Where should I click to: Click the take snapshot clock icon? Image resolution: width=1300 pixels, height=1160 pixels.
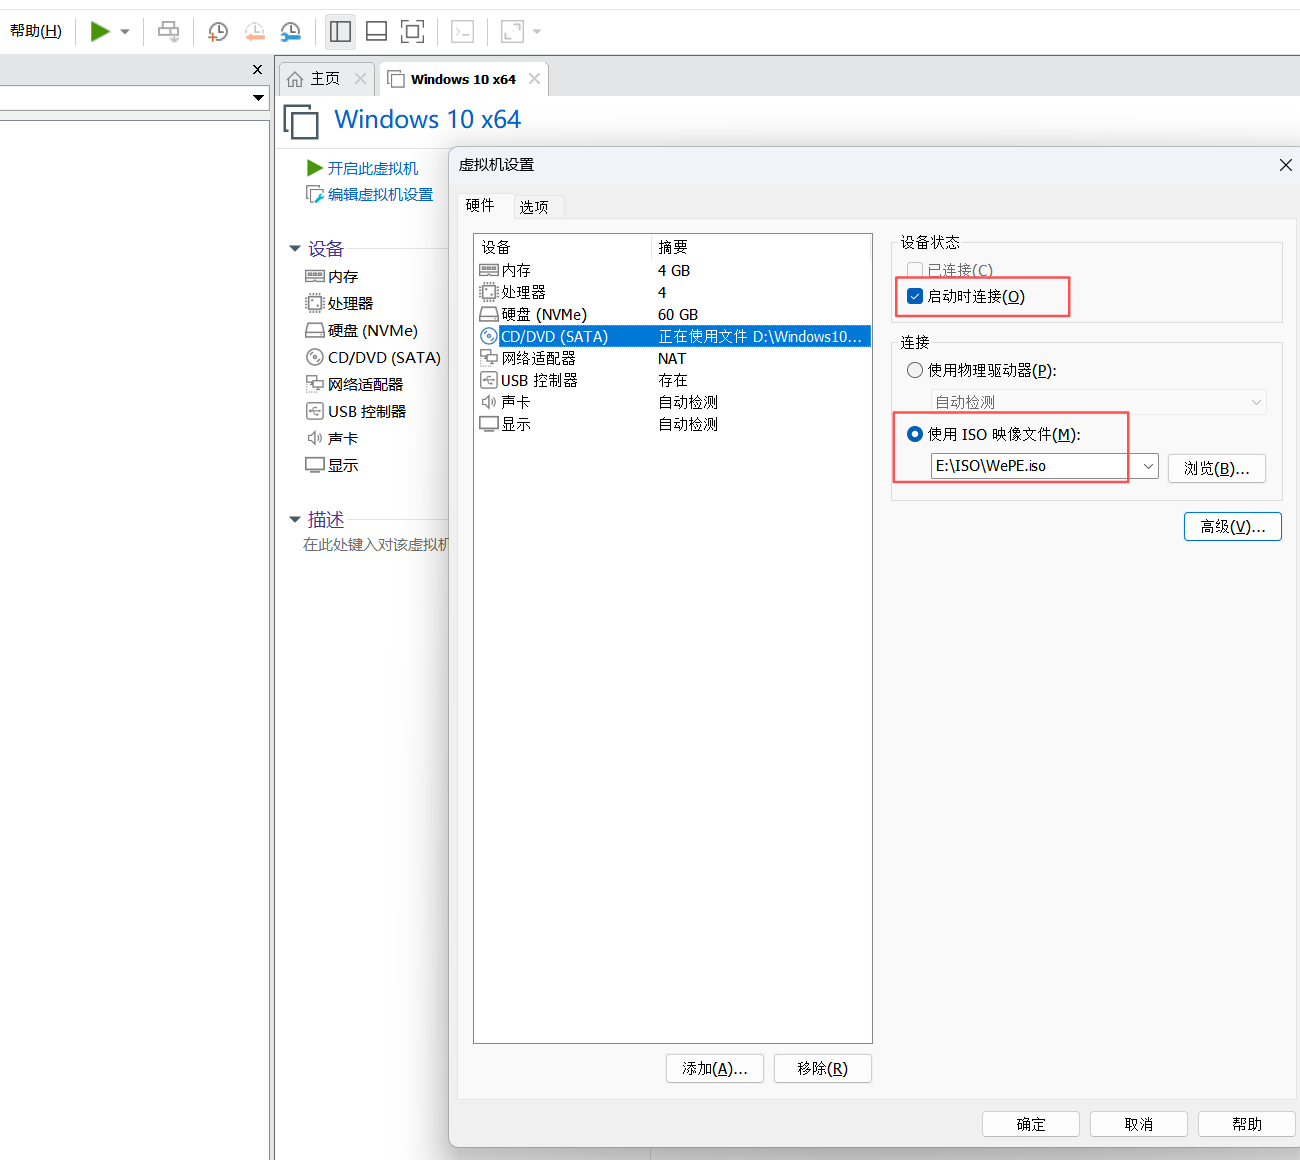click(217, 32)
